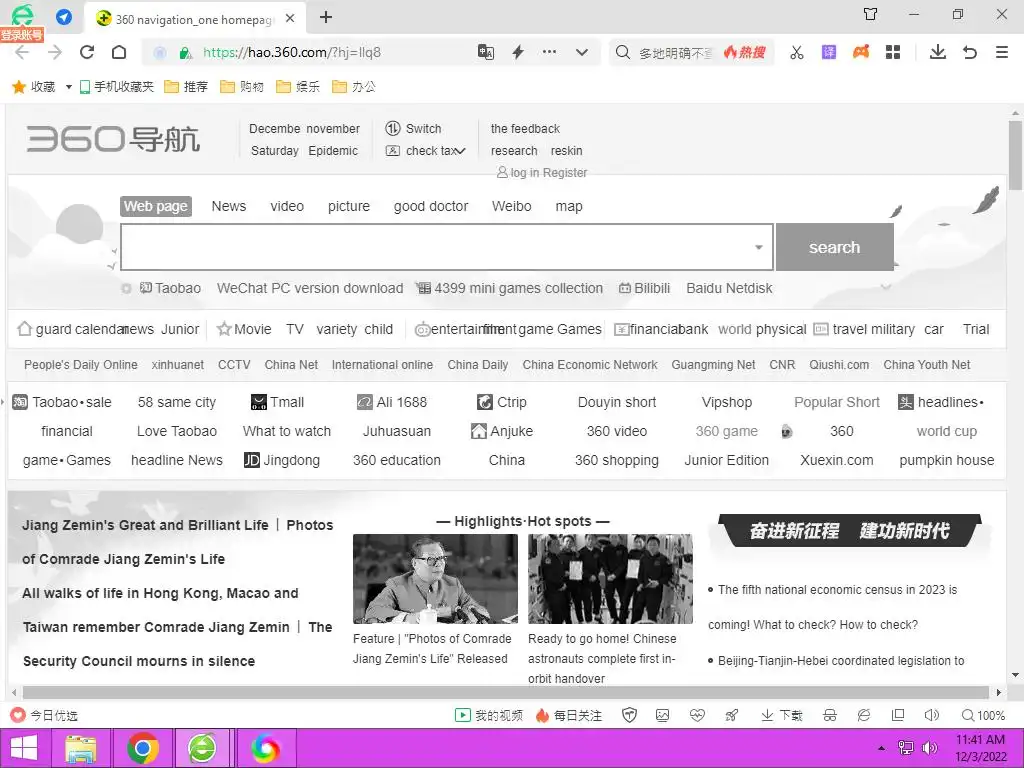Open the downloads arrow icon in toolbar
The image size is (1024, 768).
pos(938,52)
